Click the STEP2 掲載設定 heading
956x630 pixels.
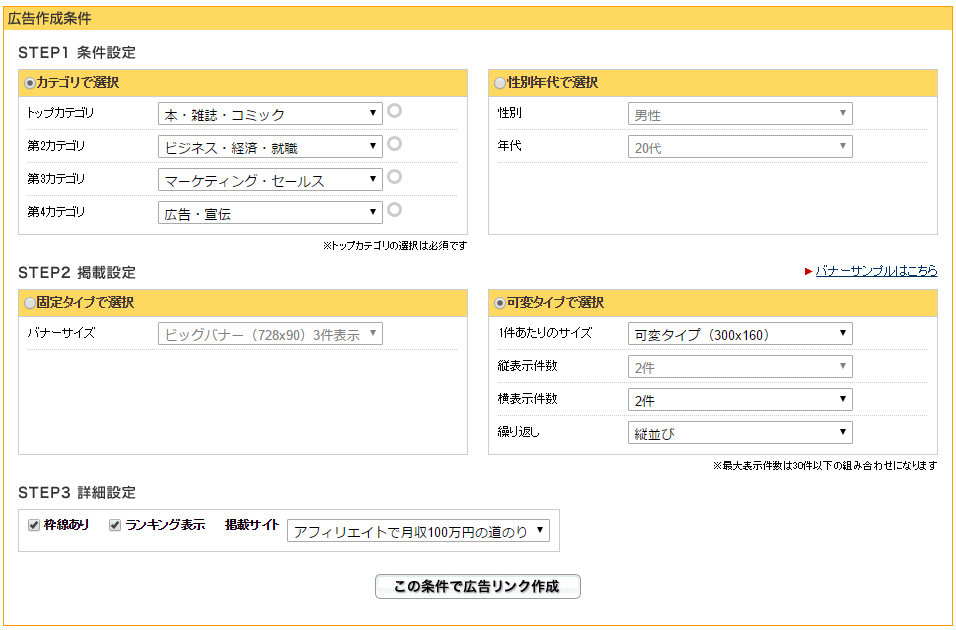point(77,273)
